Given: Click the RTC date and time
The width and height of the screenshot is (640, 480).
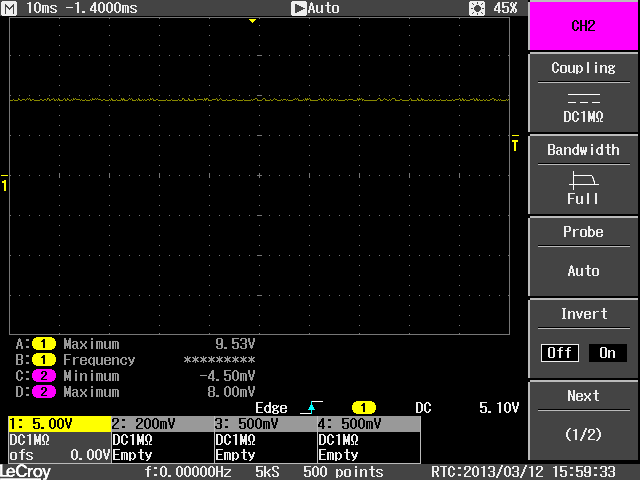Looking at the screenshot, I should point(523,472).
